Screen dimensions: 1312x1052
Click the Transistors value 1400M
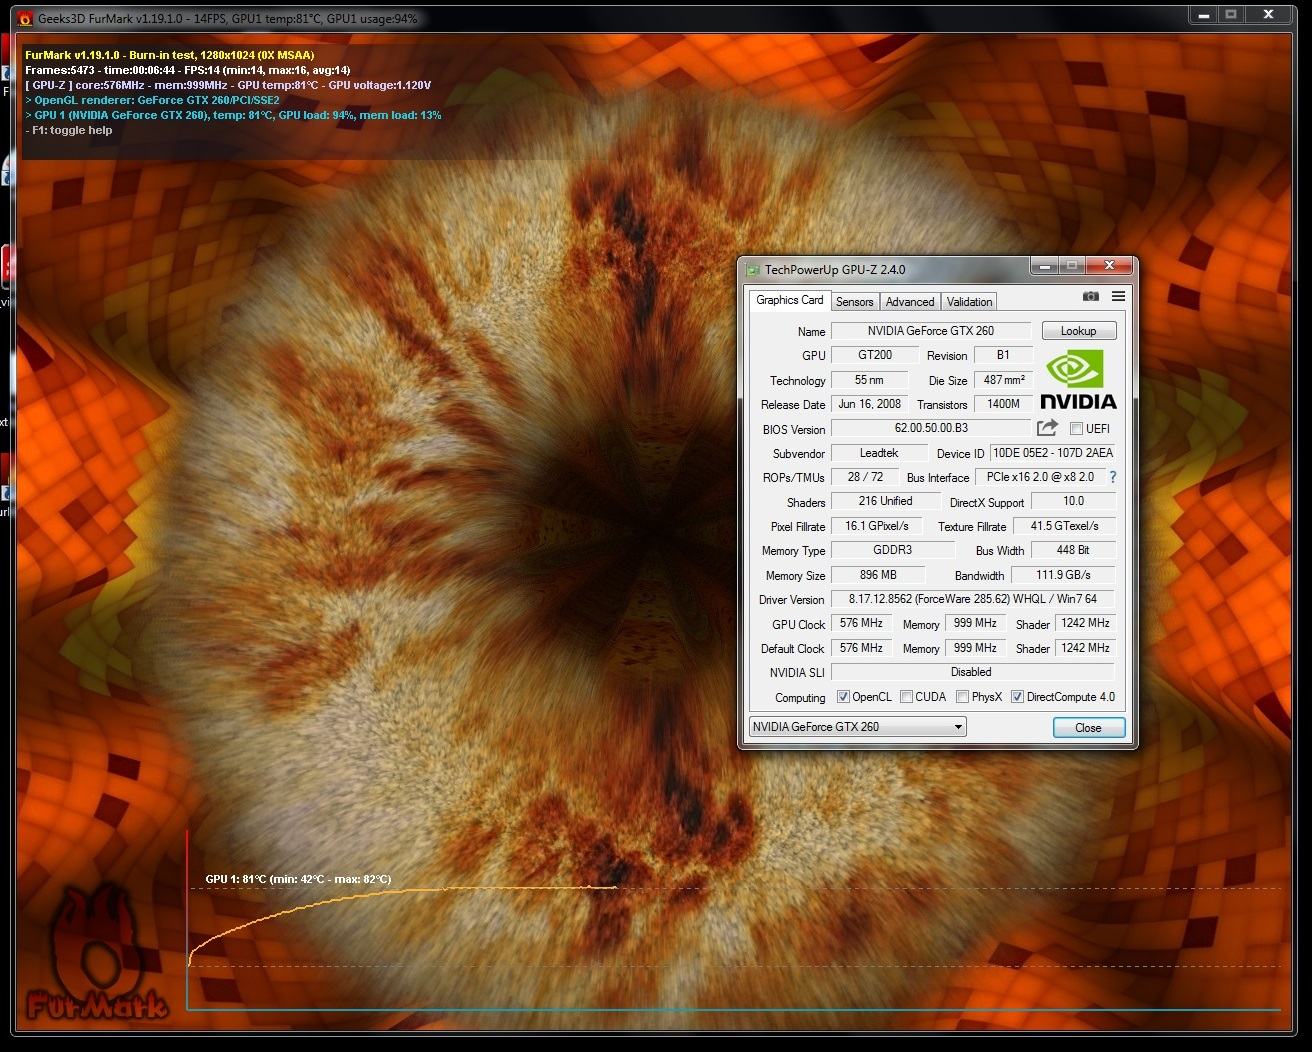(x=1003, y=404)
